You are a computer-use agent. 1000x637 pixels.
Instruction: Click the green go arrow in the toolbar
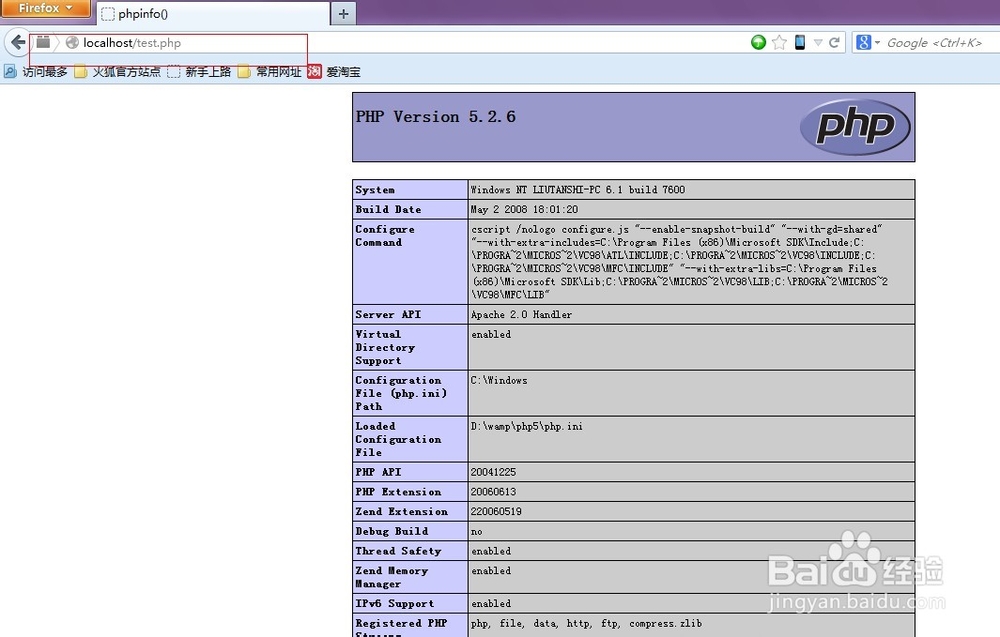758,42
